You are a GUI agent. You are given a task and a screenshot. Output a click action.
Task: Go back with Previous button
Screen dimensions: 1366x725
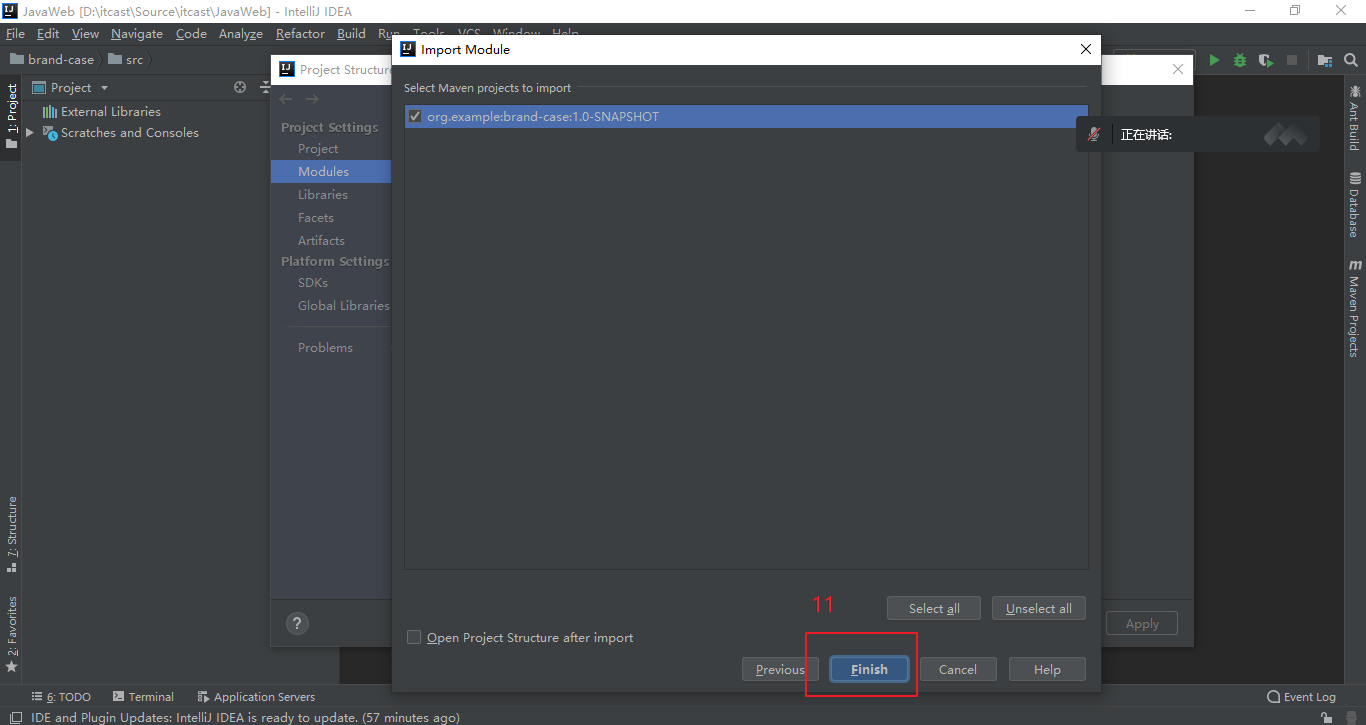click(780, 669)
